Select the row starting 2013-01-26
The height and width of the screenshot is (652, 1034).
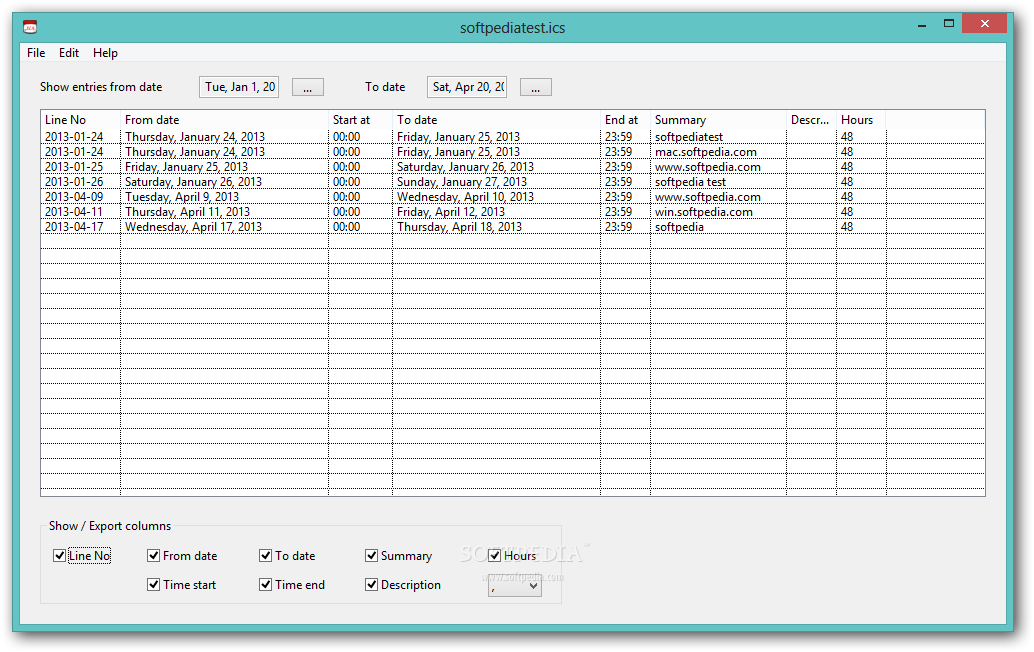pos(512,182)
